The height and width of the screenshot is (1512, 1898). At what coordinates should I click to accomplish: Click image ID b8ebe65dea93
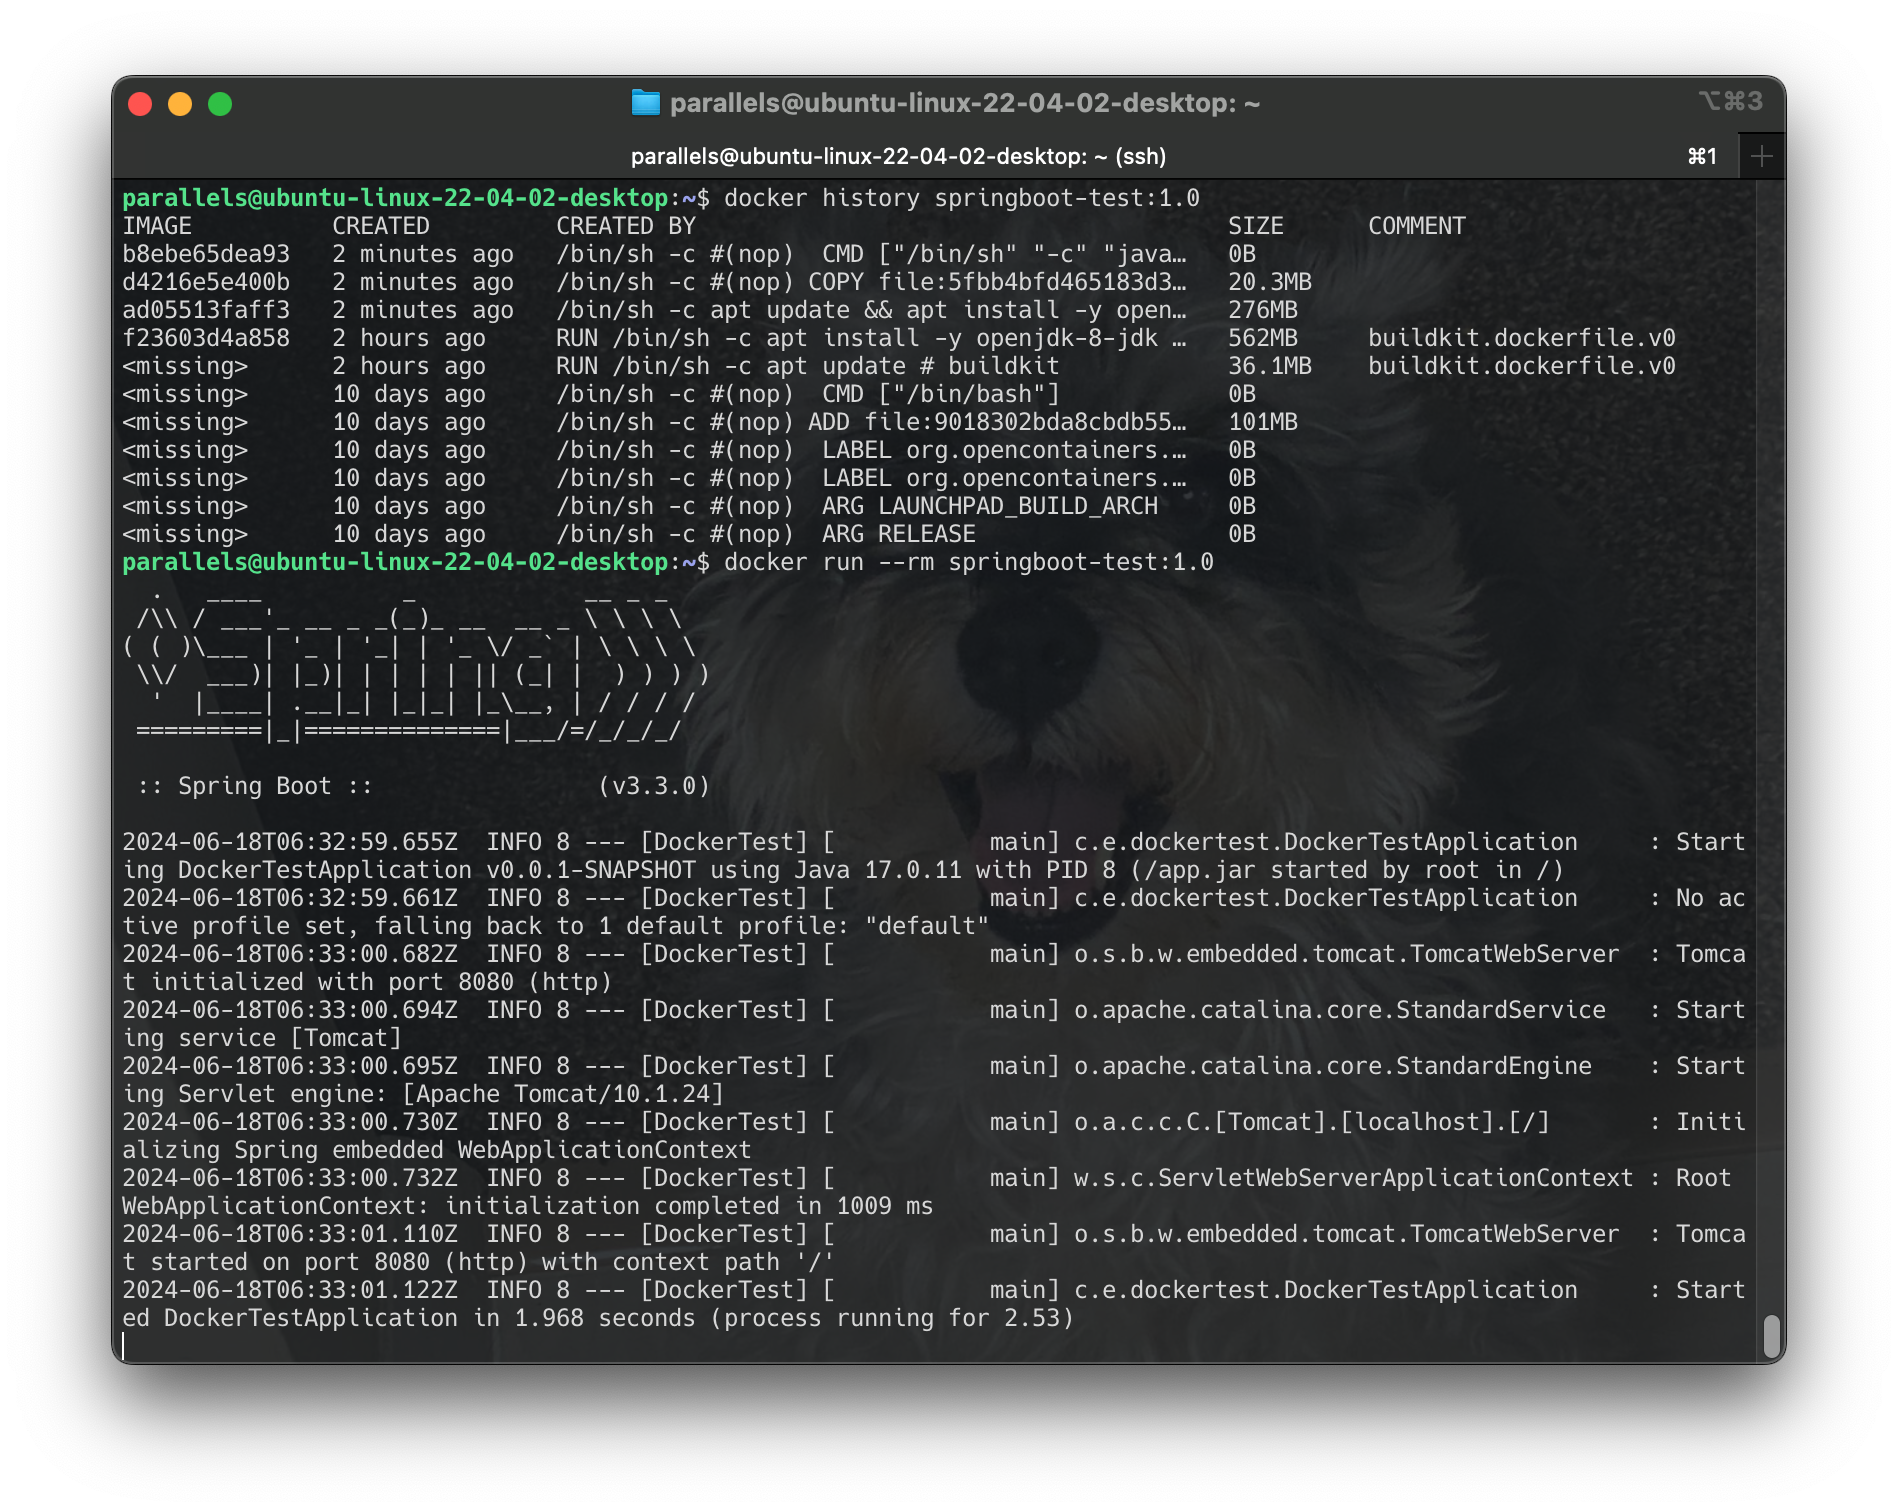[x=206, y=254]
